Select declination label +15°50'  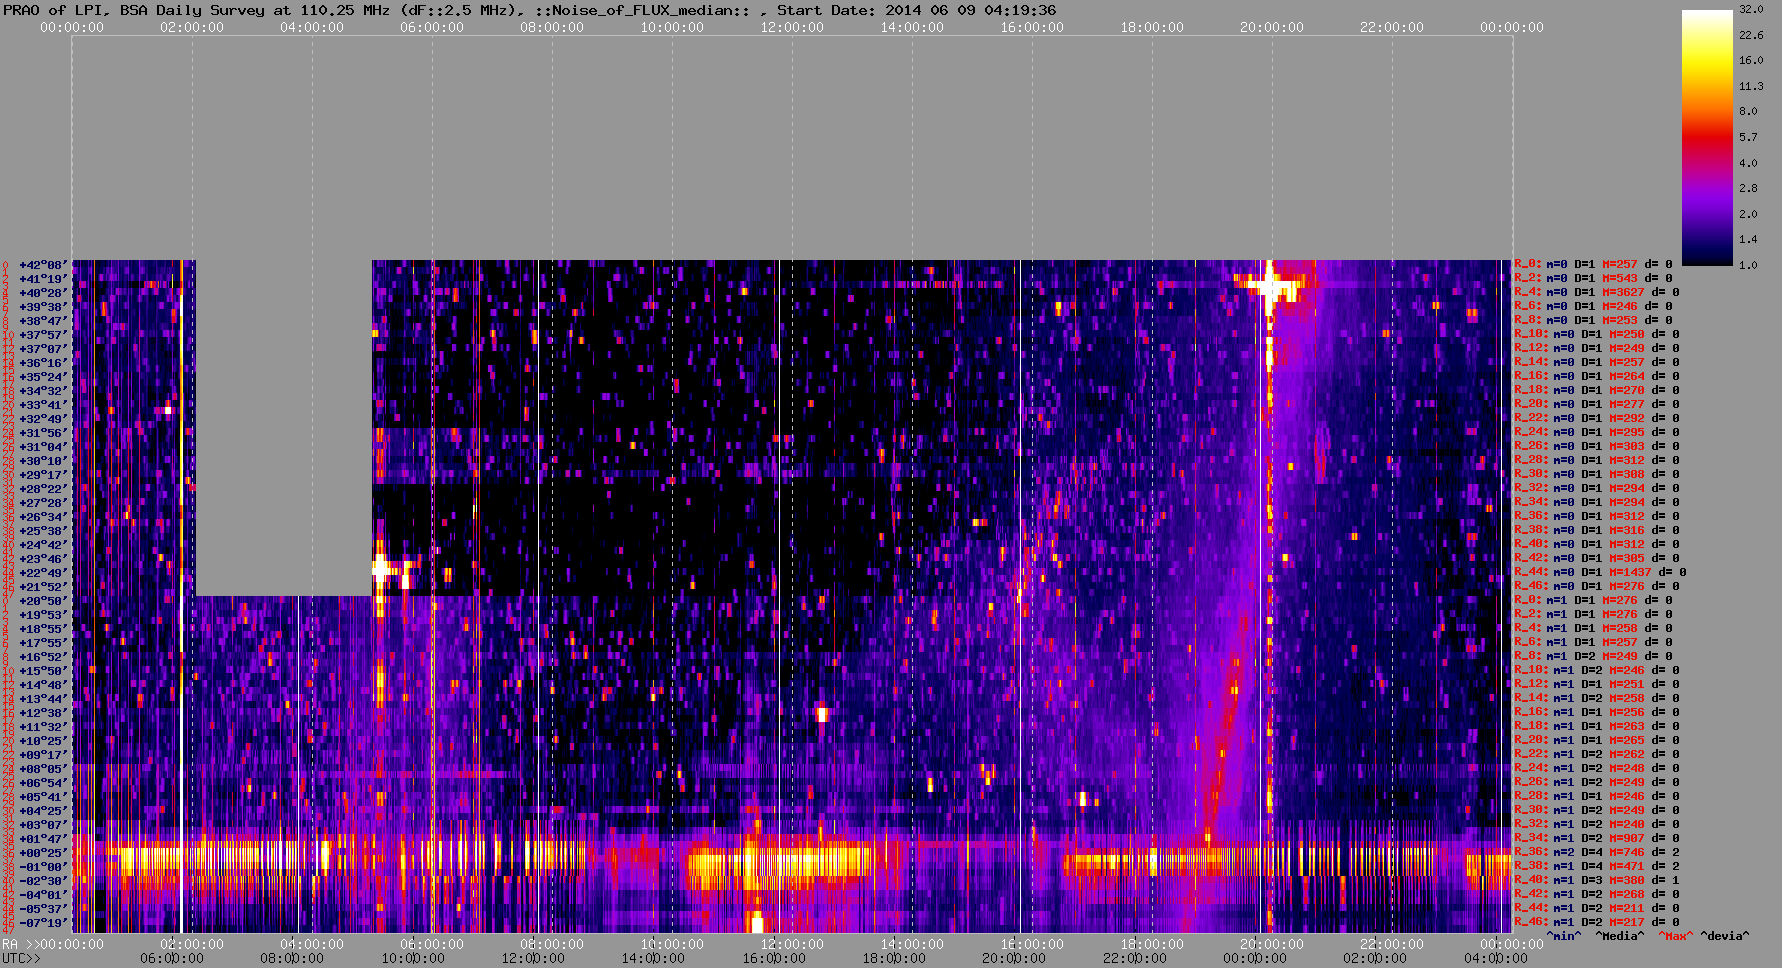click(x=43, y=671)
